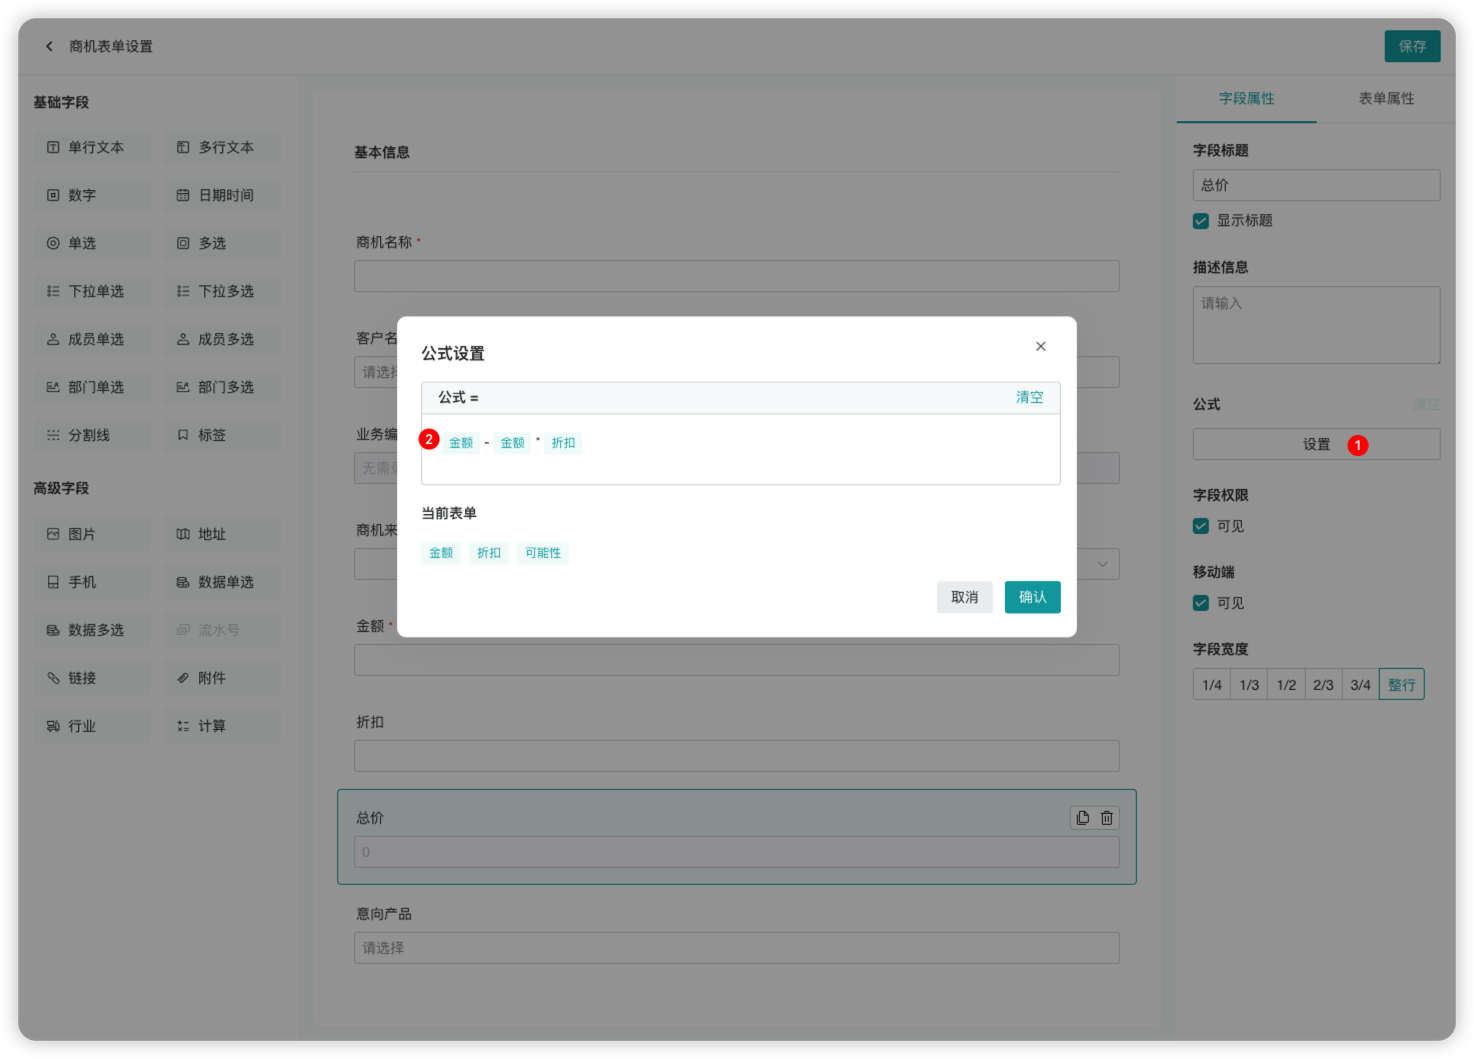Duplicate the 总价 field using copy icon
Viewport: 1474px width, 1059px height.
(1082, 817)
